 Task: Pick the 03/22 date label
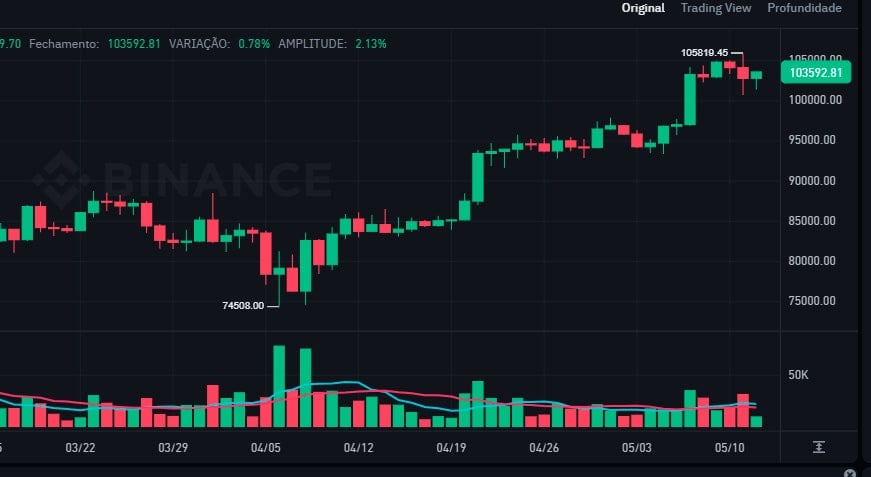[80, 447]
